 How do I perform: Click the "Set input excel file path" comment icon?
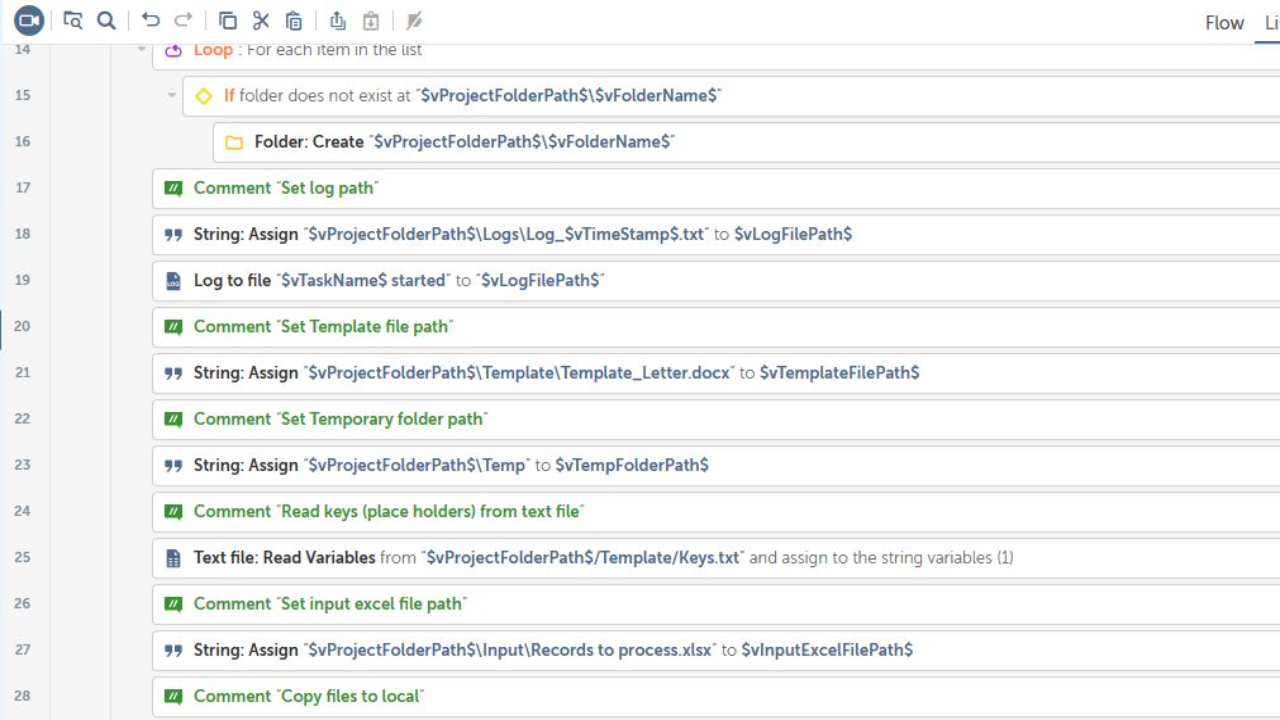click(x=173, y=604)
